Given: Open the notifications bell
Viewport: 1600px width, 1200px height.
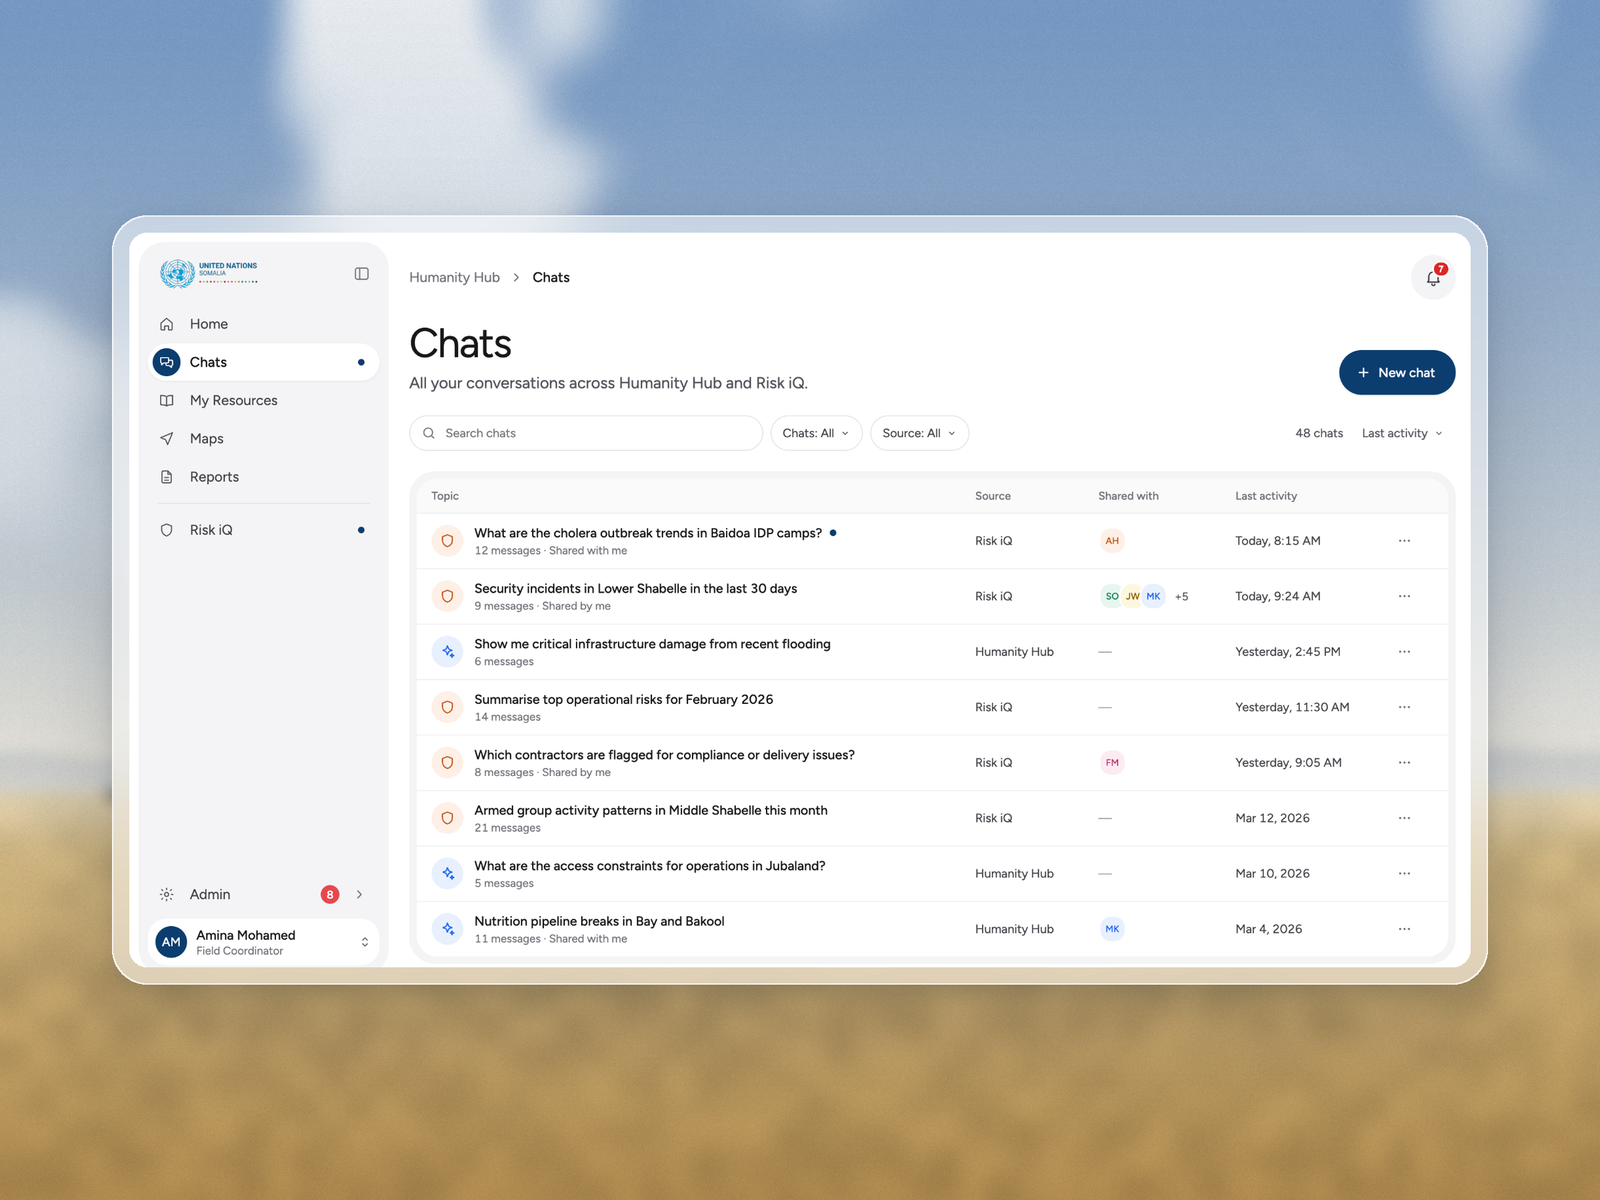Looking at the screenshot, I should pos(1433,277).
